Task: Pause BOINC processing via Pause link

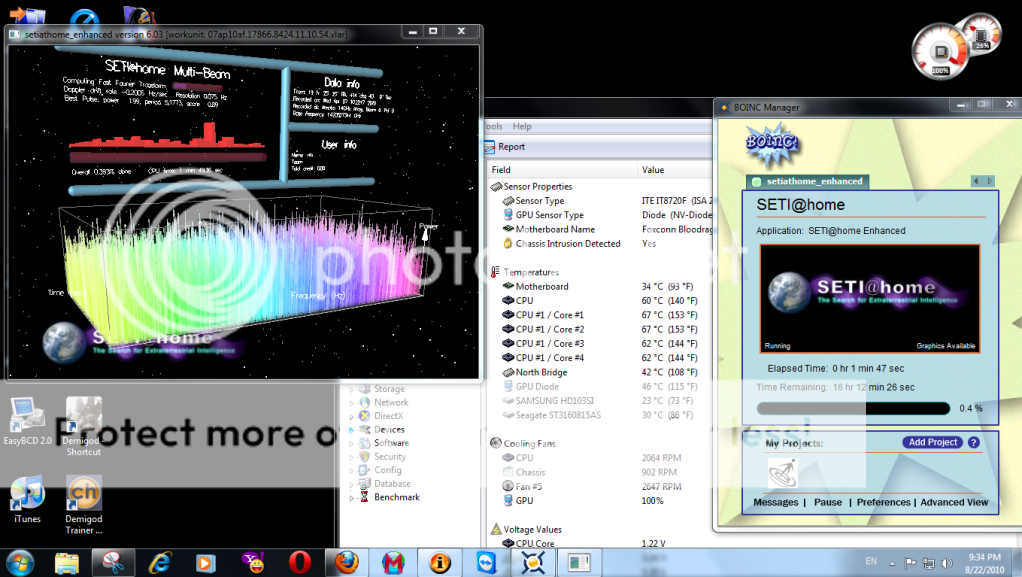Action: coord(827,502)
